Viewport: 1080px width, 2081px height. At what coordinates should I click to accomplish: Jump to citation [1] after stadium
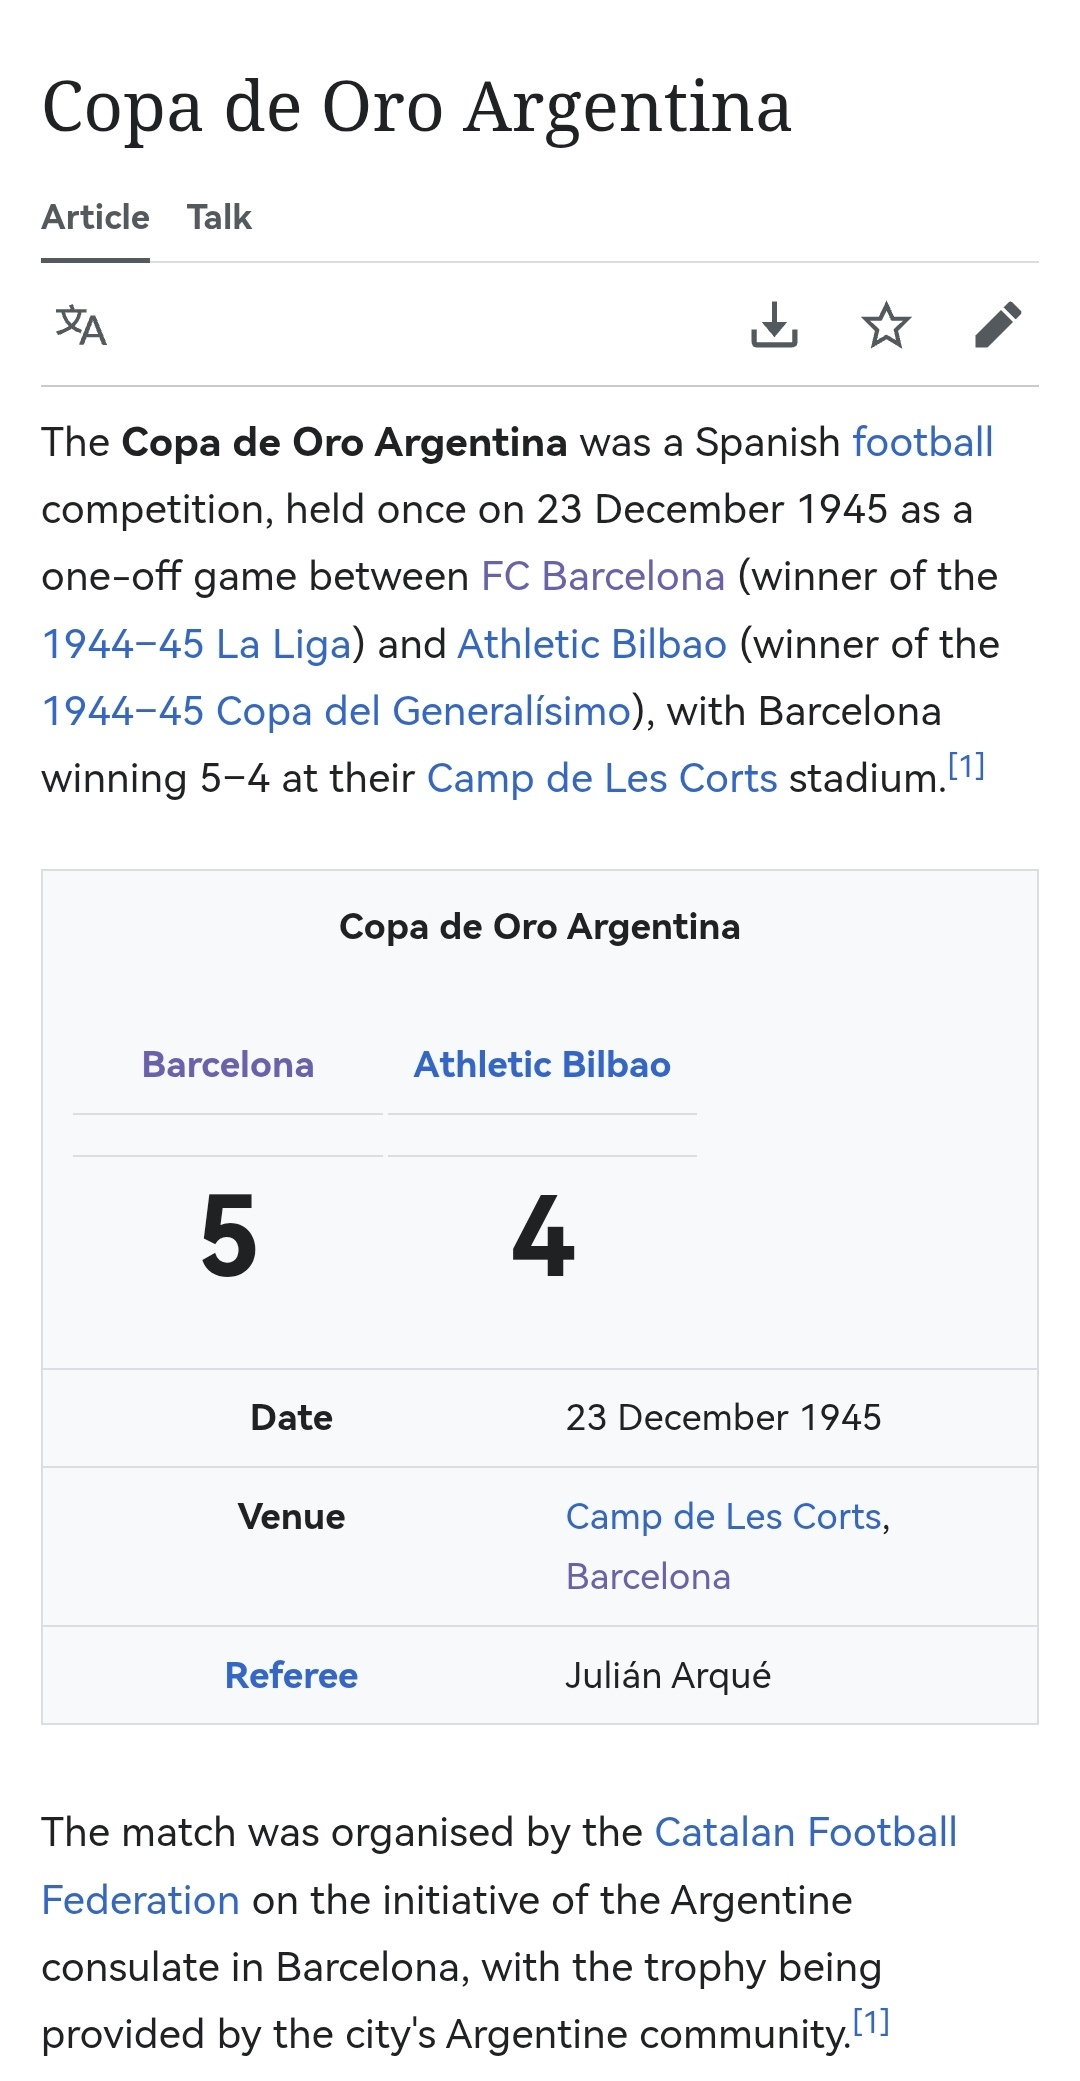point(966,767)
